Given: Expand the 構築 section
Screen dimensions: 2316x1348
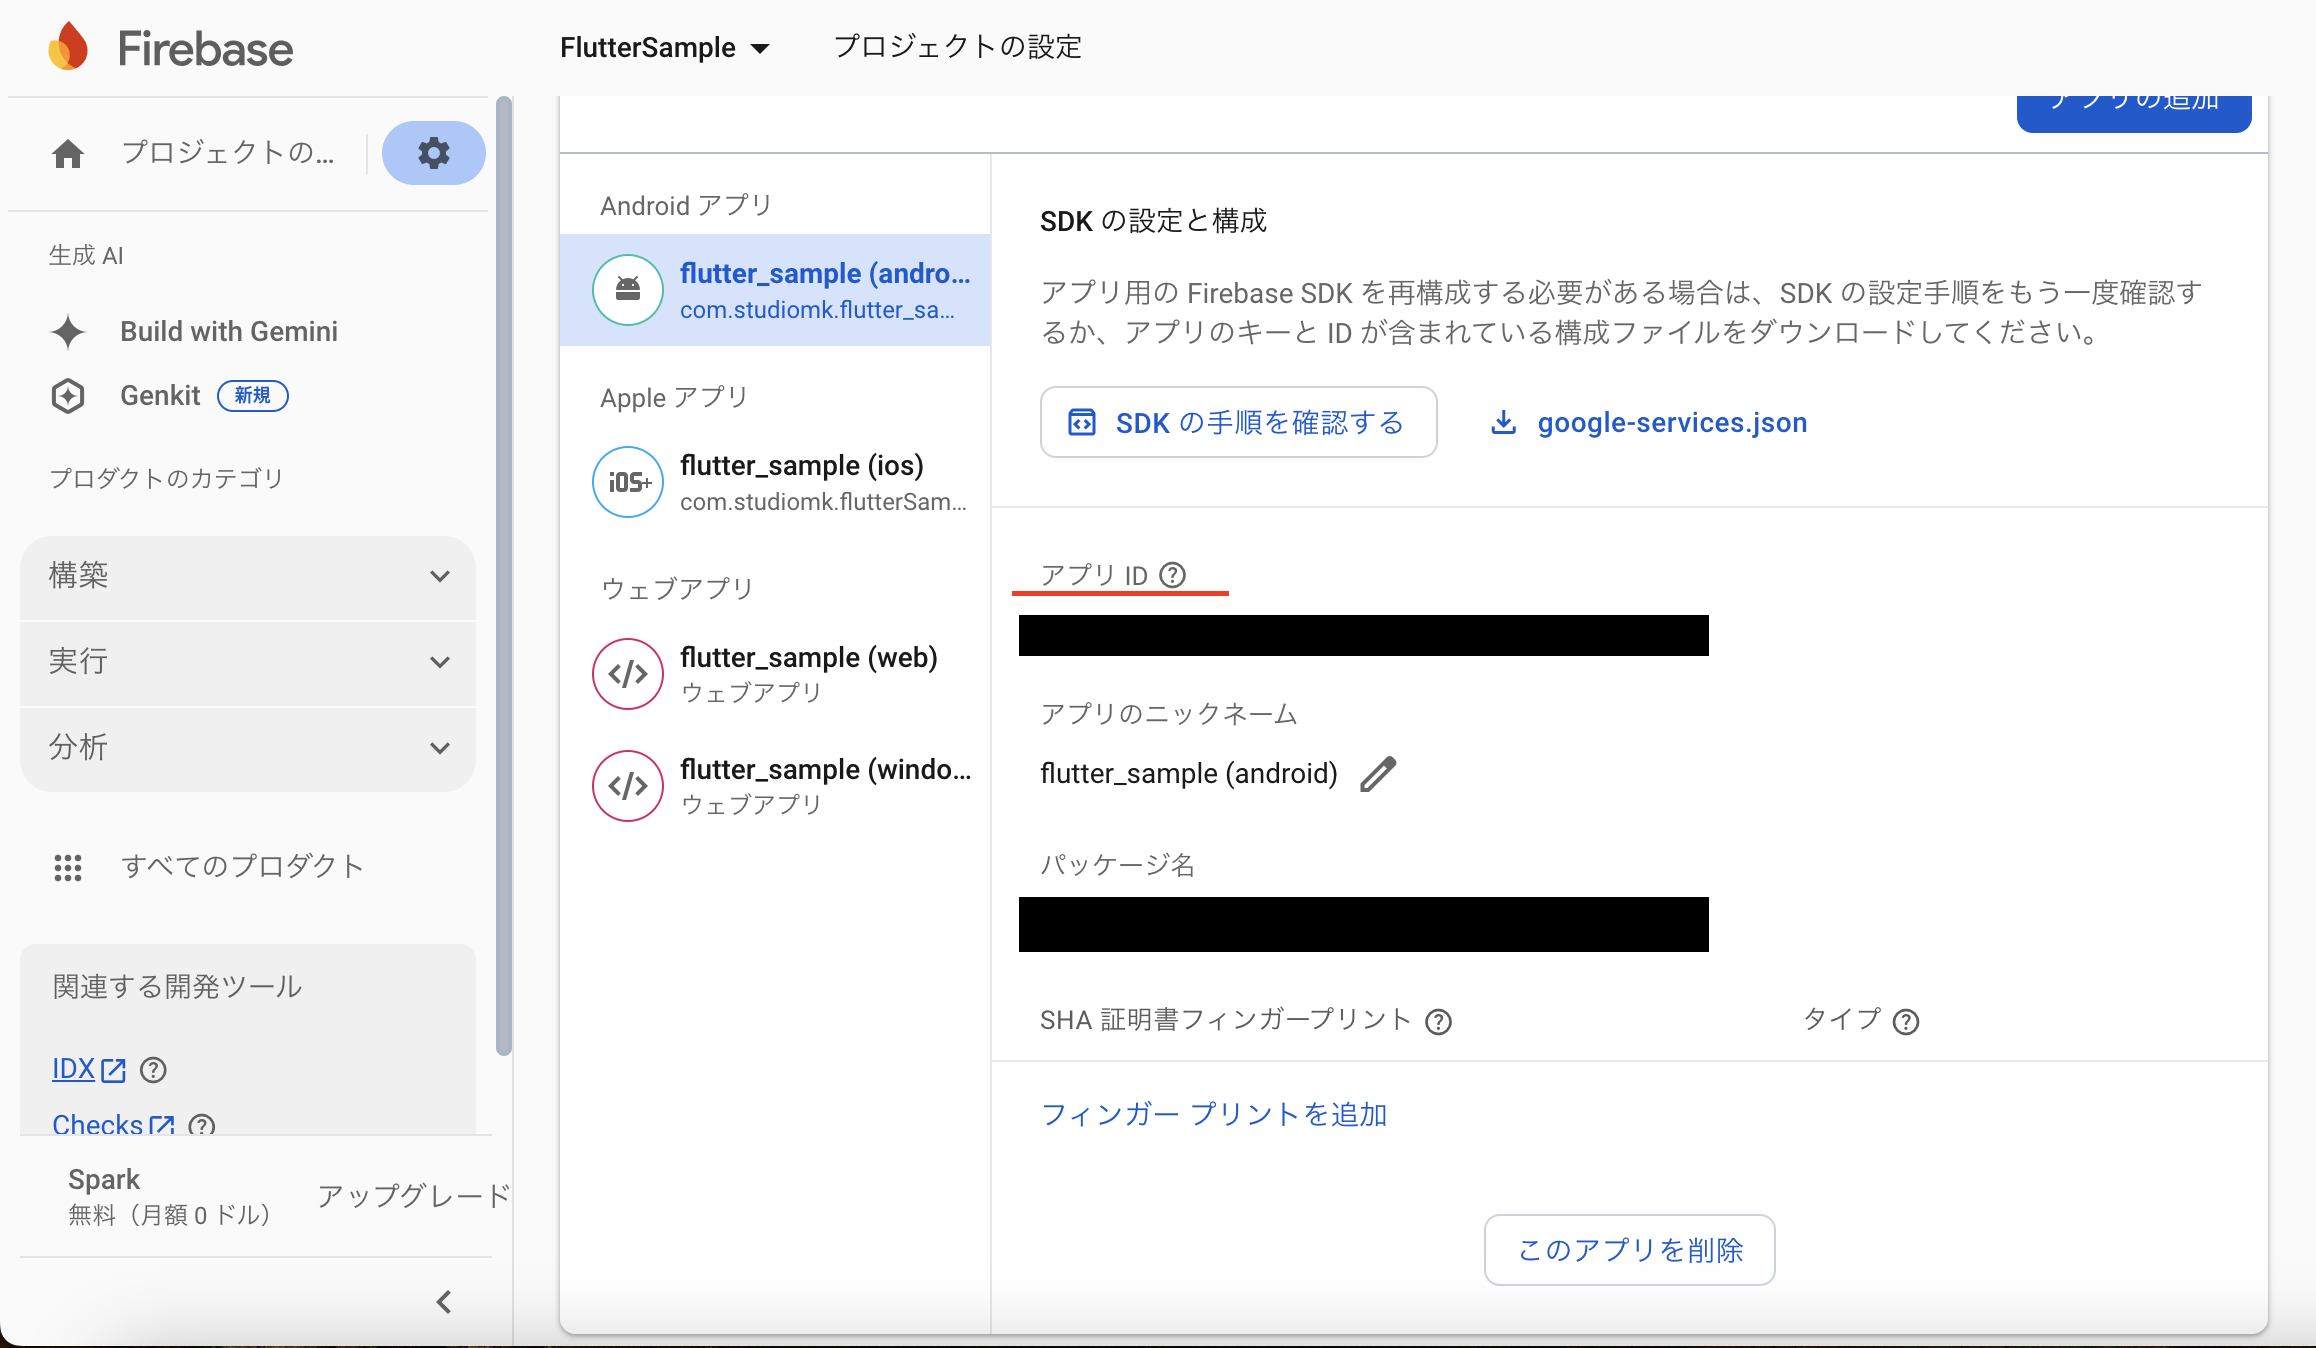Looking at the screenshot, I should [x=247, y=576].
